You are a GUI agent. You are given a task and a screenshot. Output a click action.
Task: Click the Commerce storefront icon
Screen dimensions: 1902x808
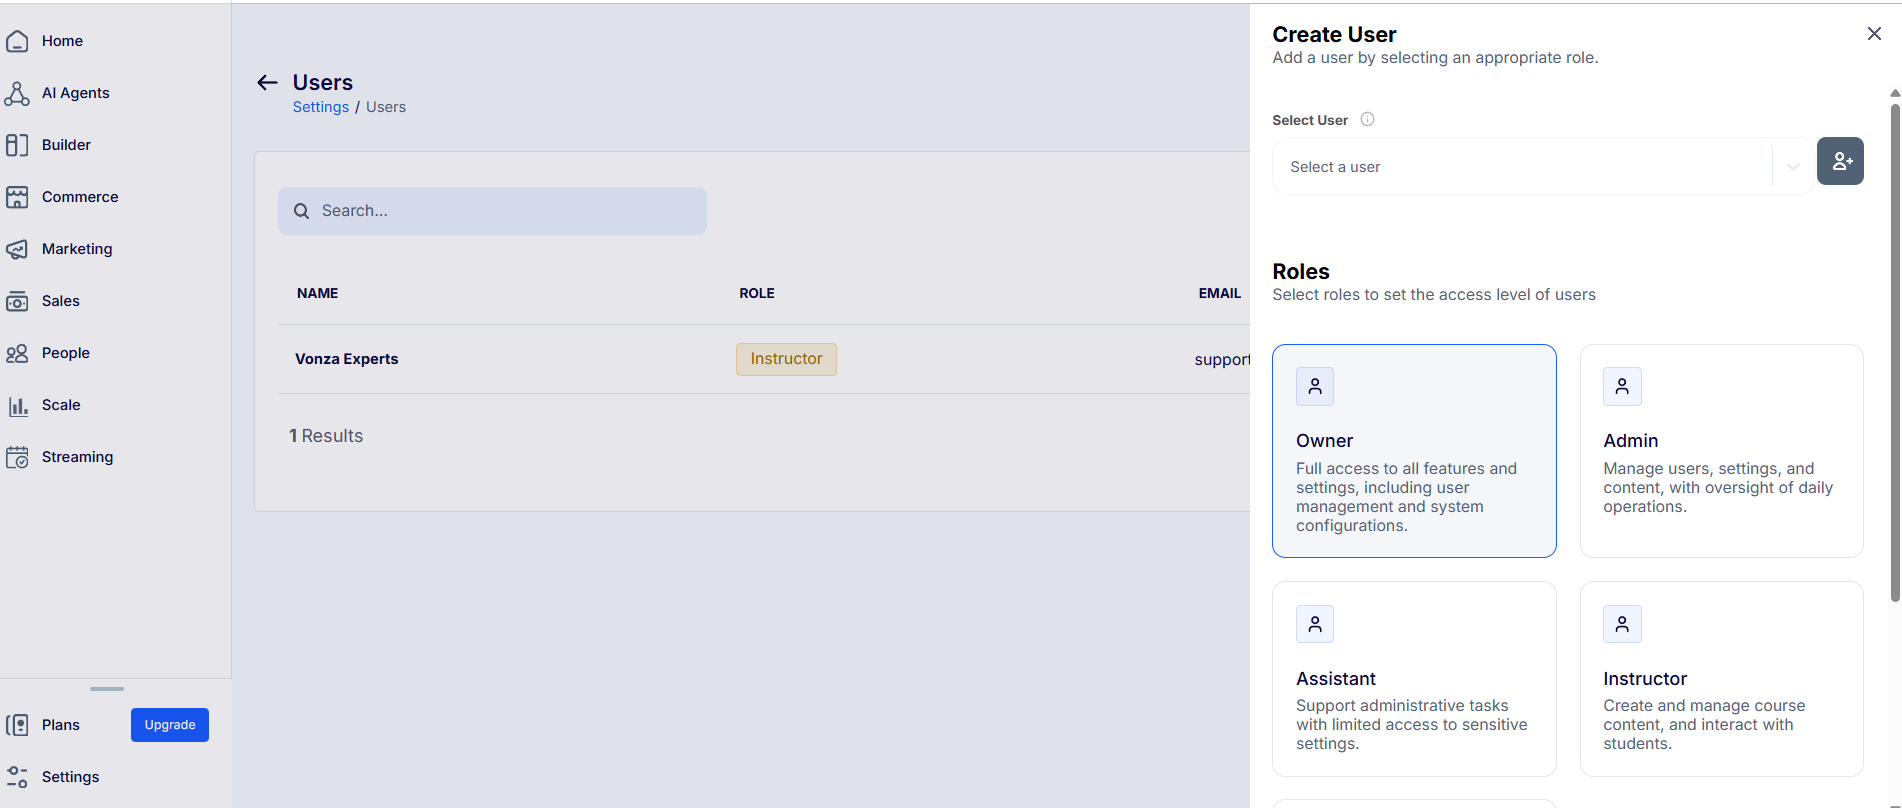pos(17,197)
